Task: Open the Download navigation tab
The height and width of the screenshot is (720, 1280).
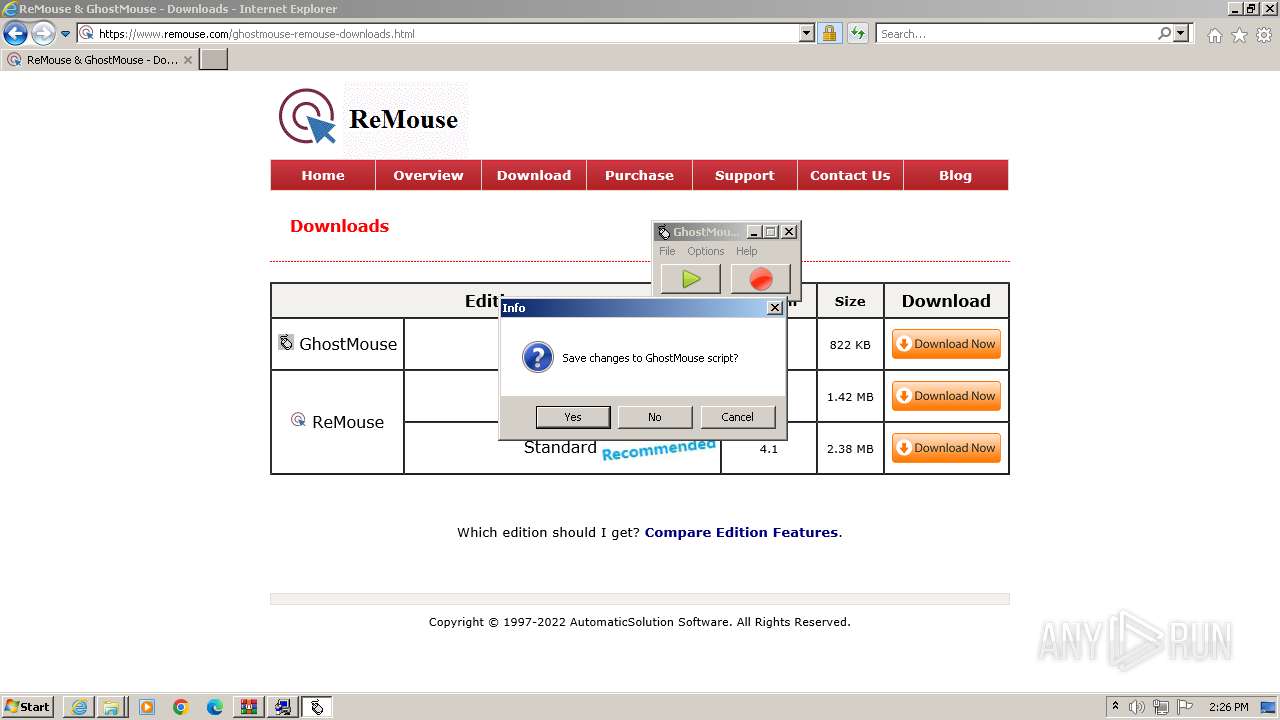Action: (x=534, y=175)
